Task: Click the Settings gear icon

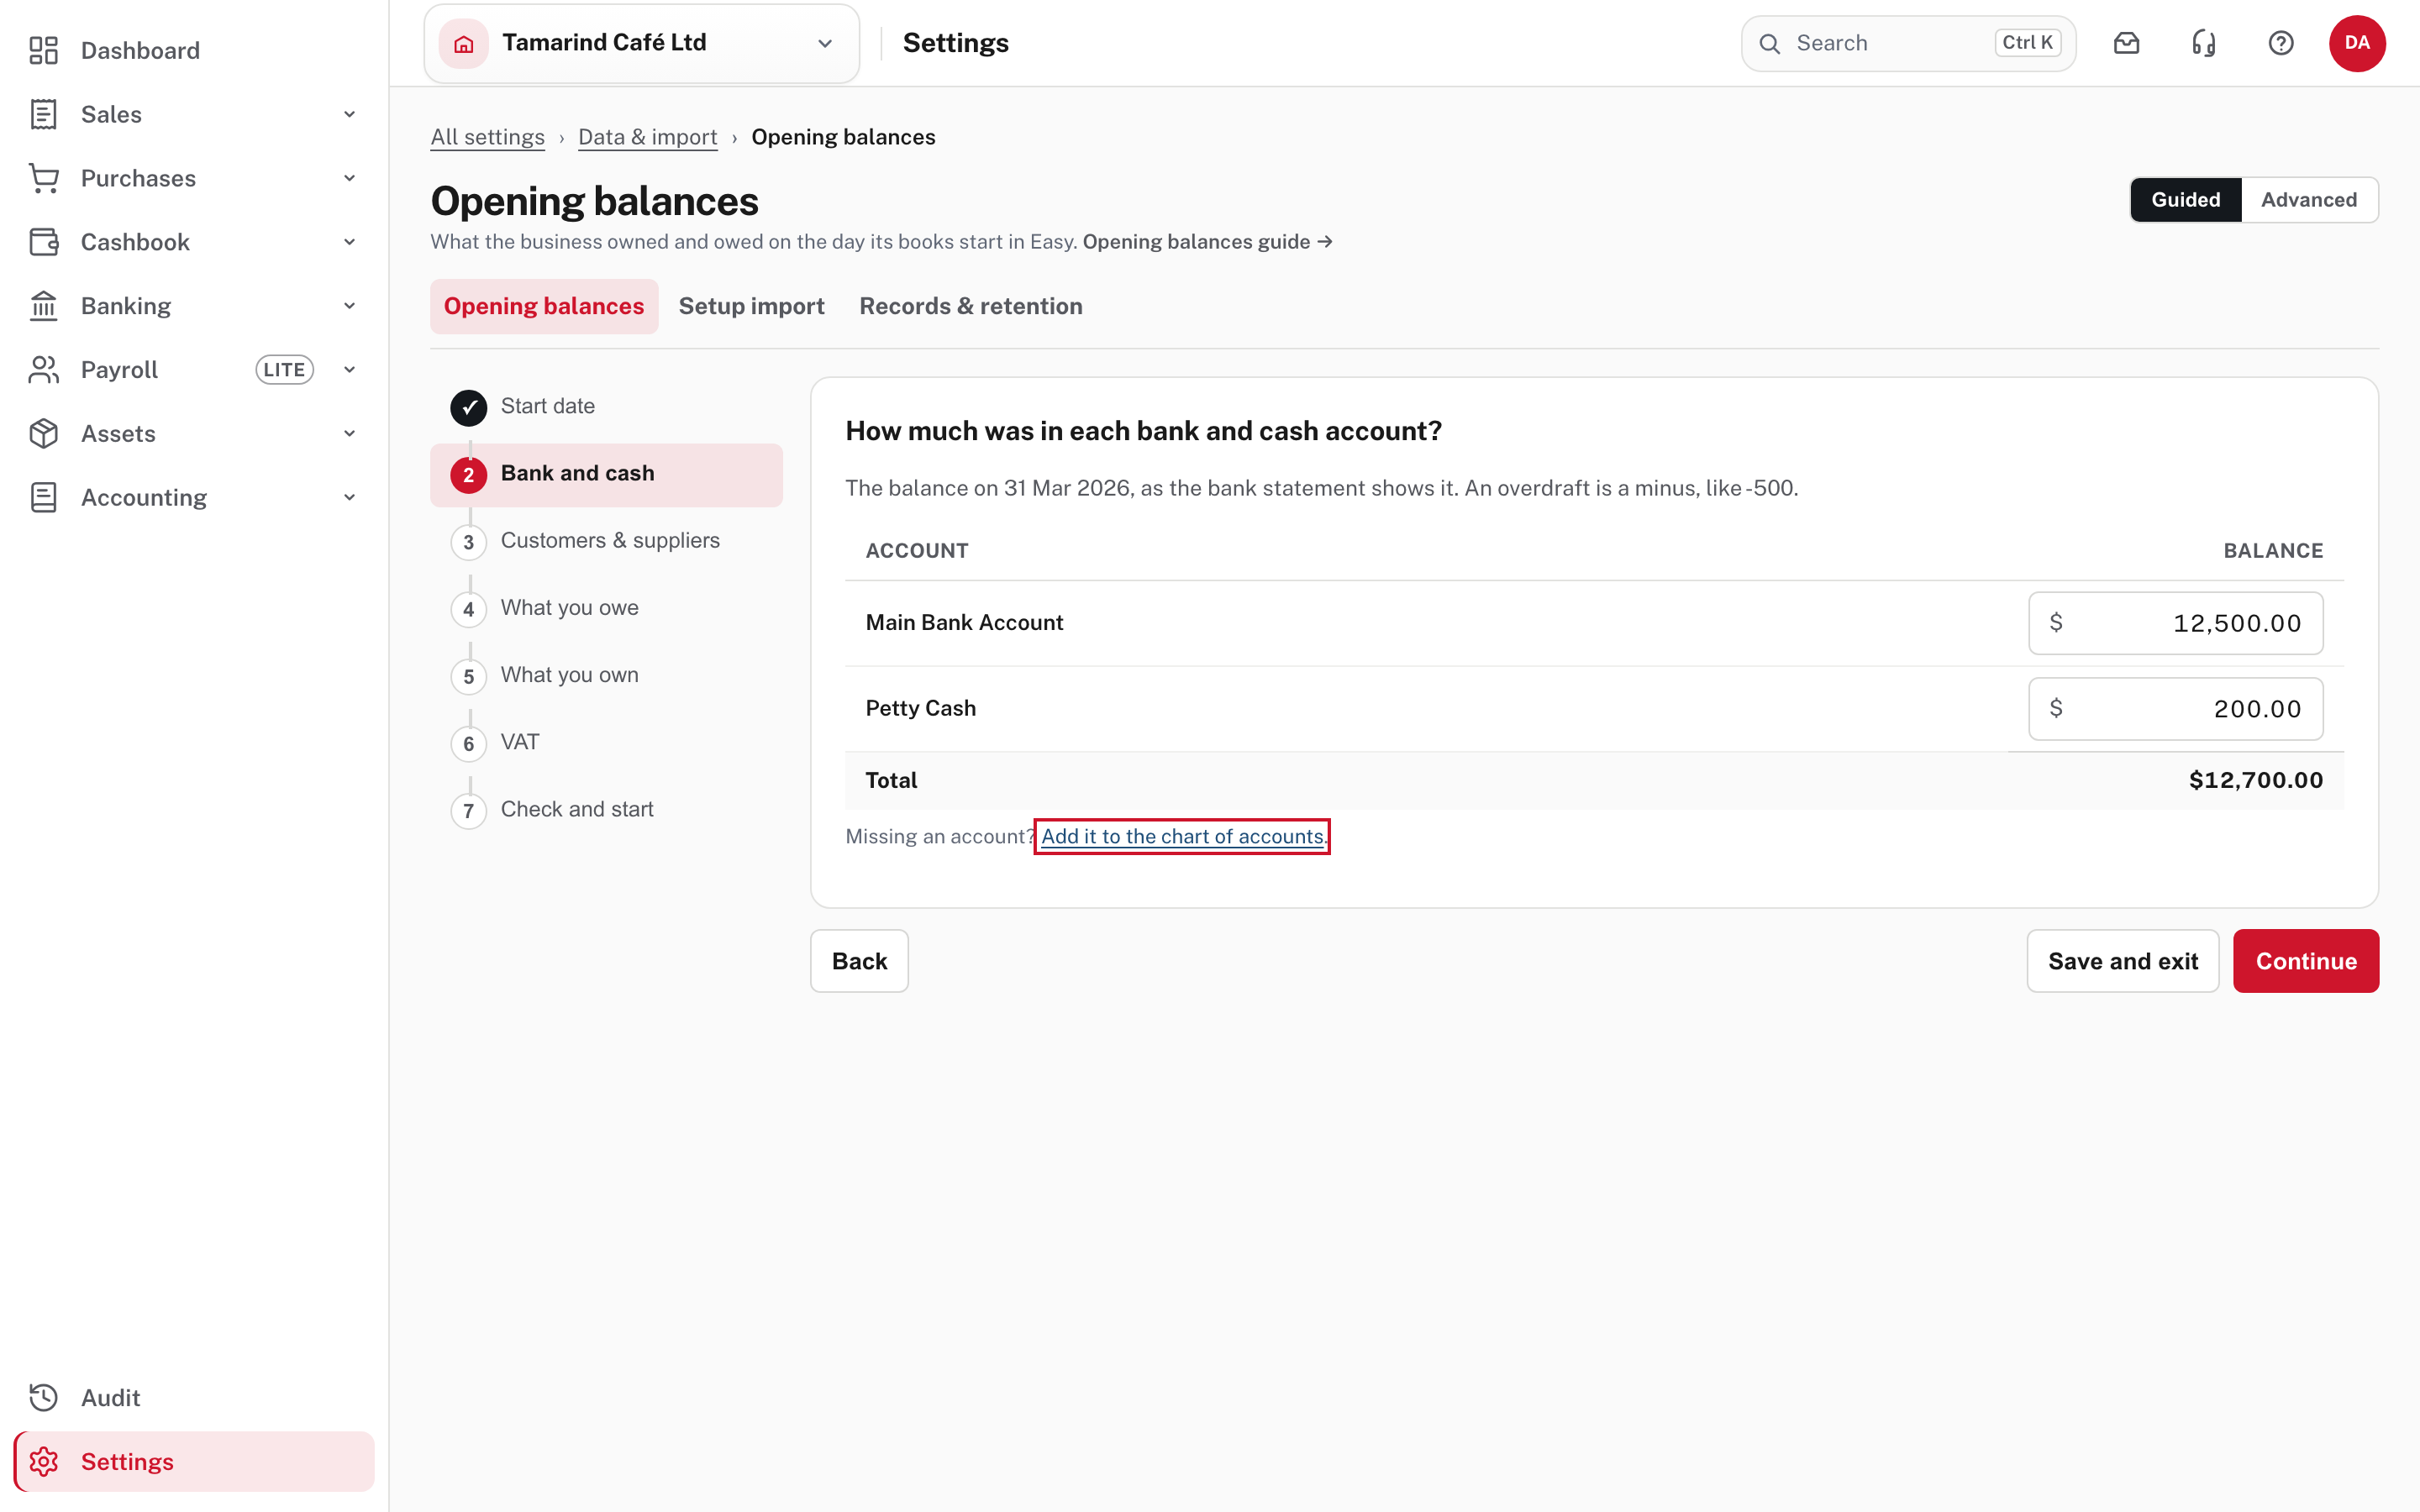Action: [43, 1461]
